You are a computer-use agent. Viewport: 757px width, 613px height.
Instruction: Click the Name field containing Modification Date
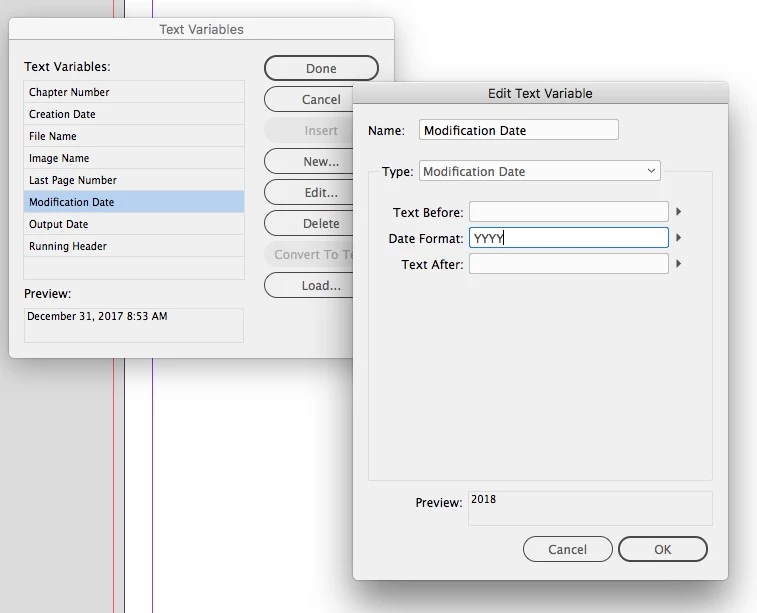[519, 130]
